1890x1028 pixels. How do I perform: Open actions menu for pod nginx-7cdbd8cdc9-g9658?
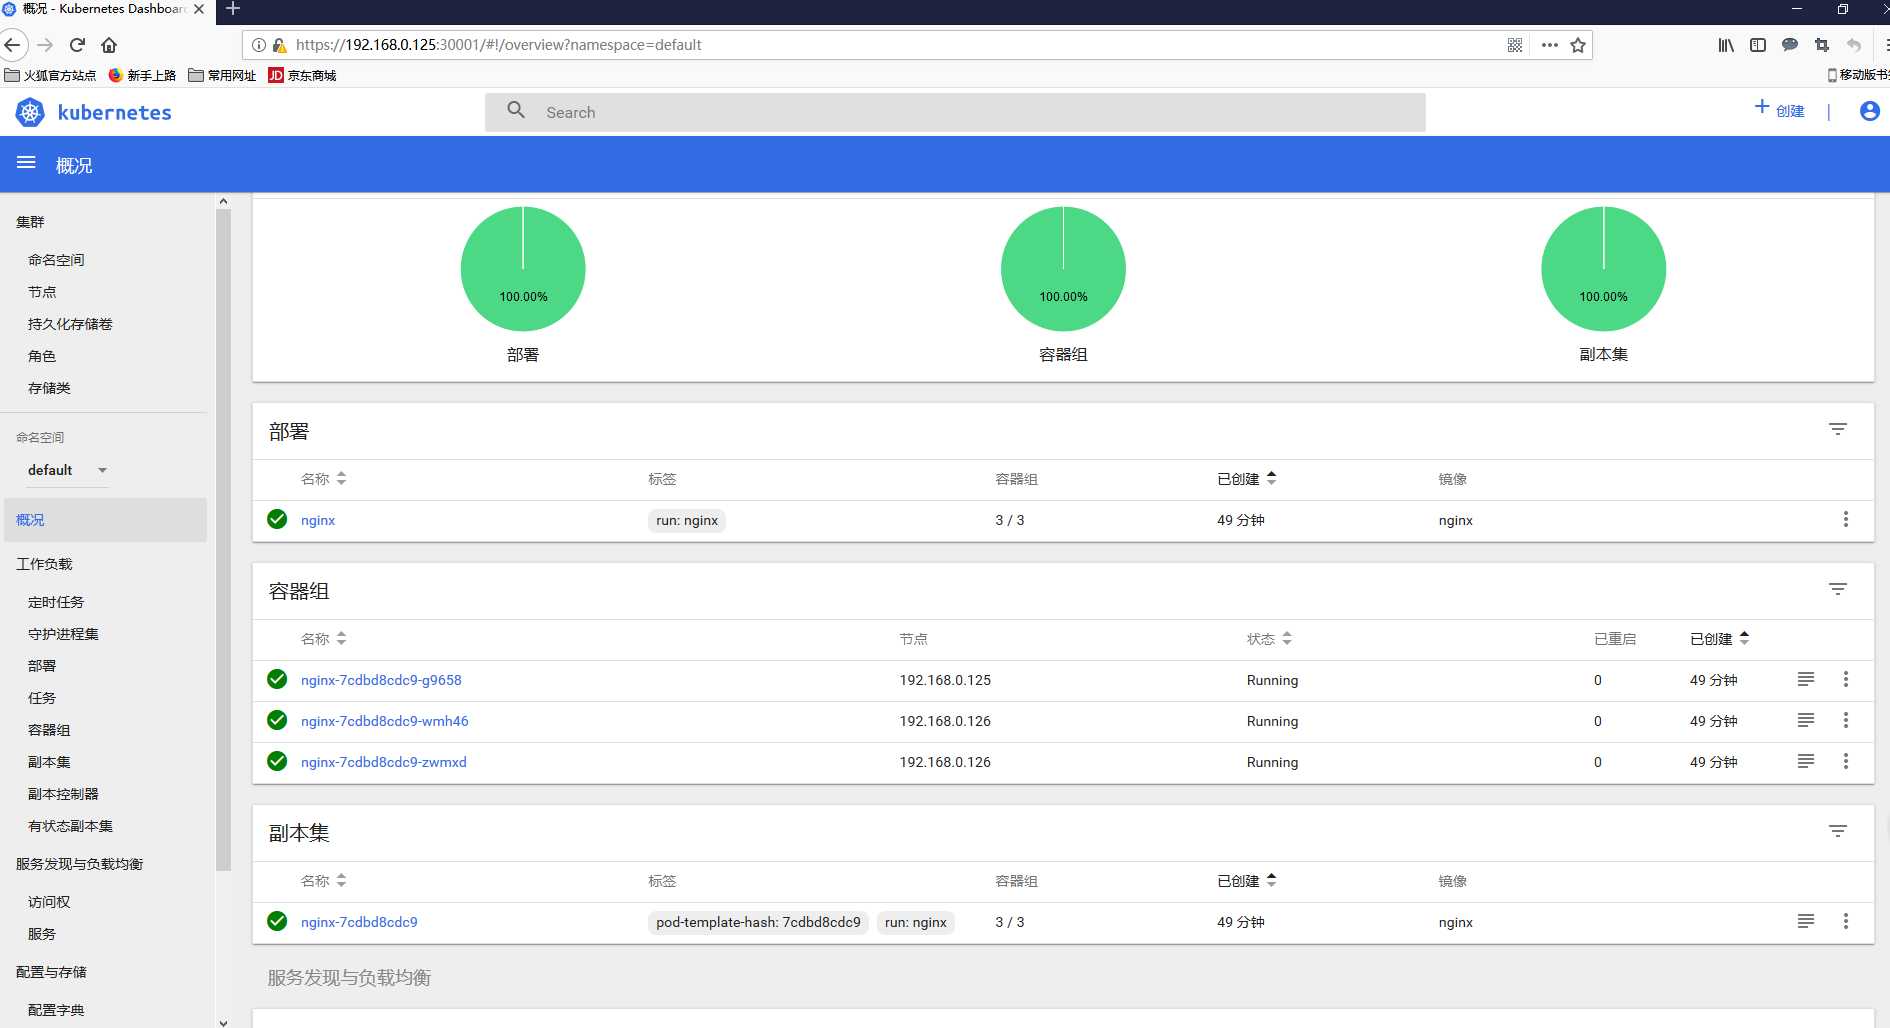coord(1845,679)
